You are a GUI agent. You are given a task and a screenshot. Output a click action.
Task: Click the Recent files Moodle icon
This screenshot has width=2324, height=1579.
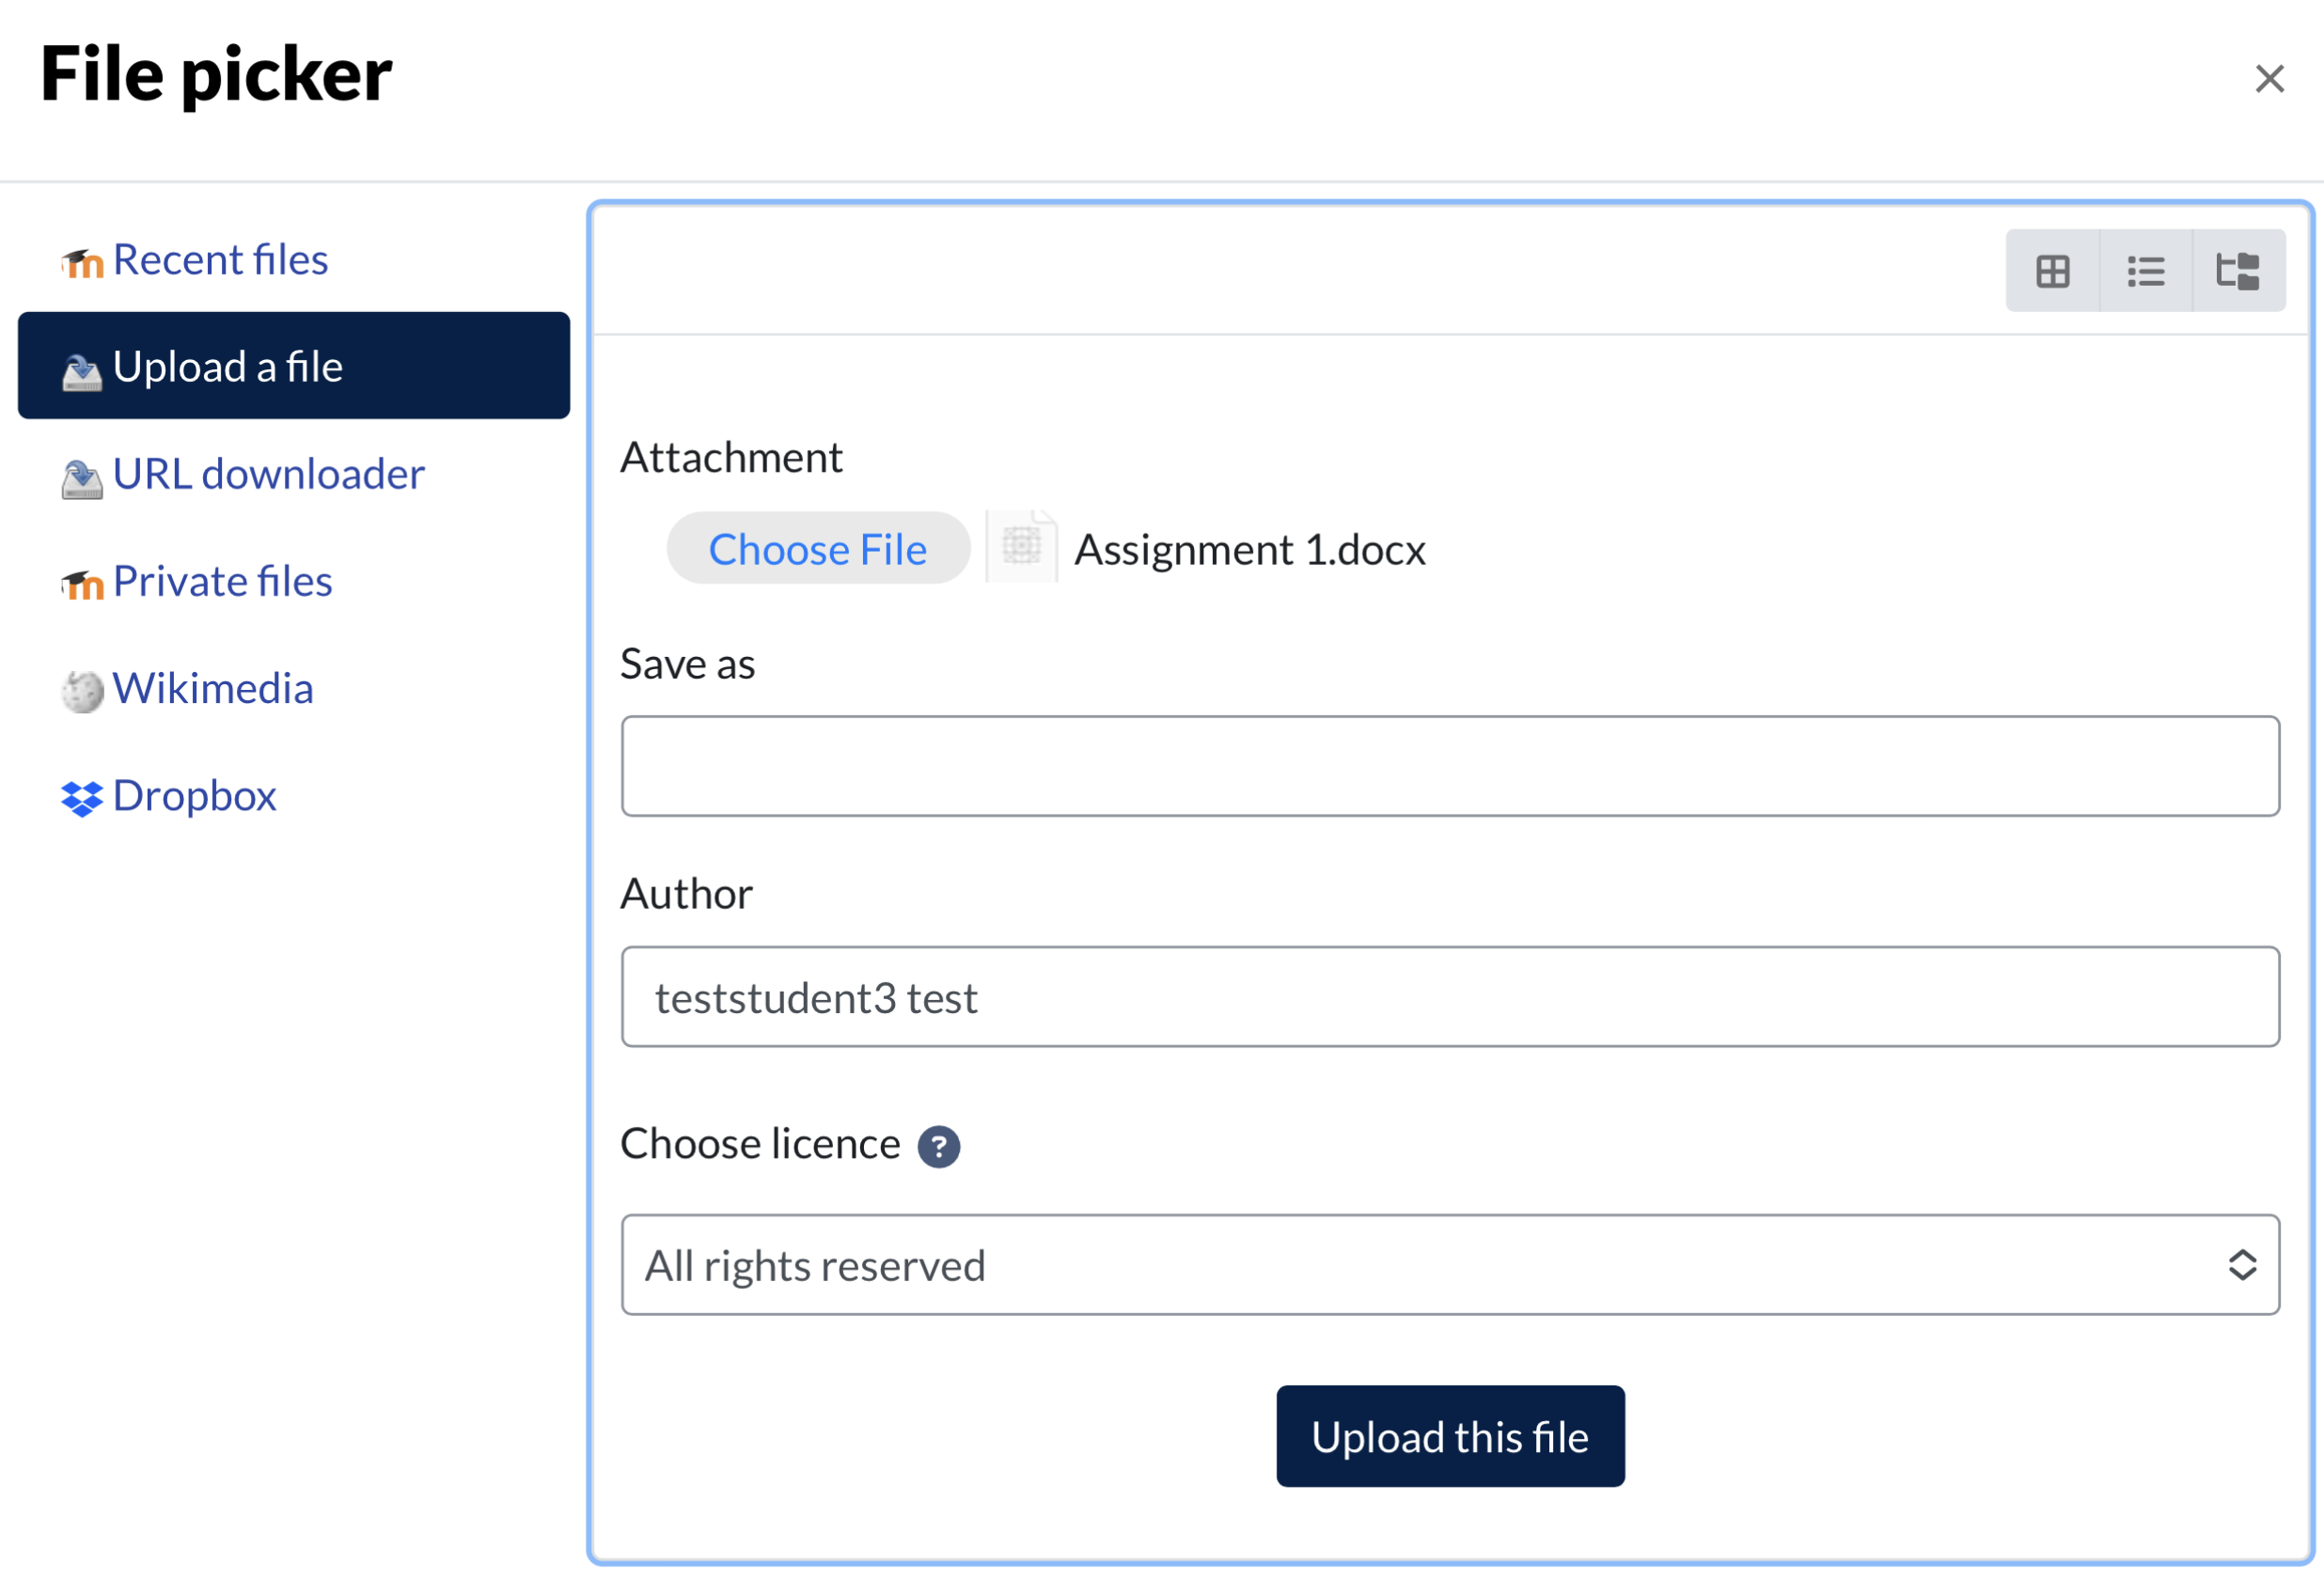coord(82,263)
